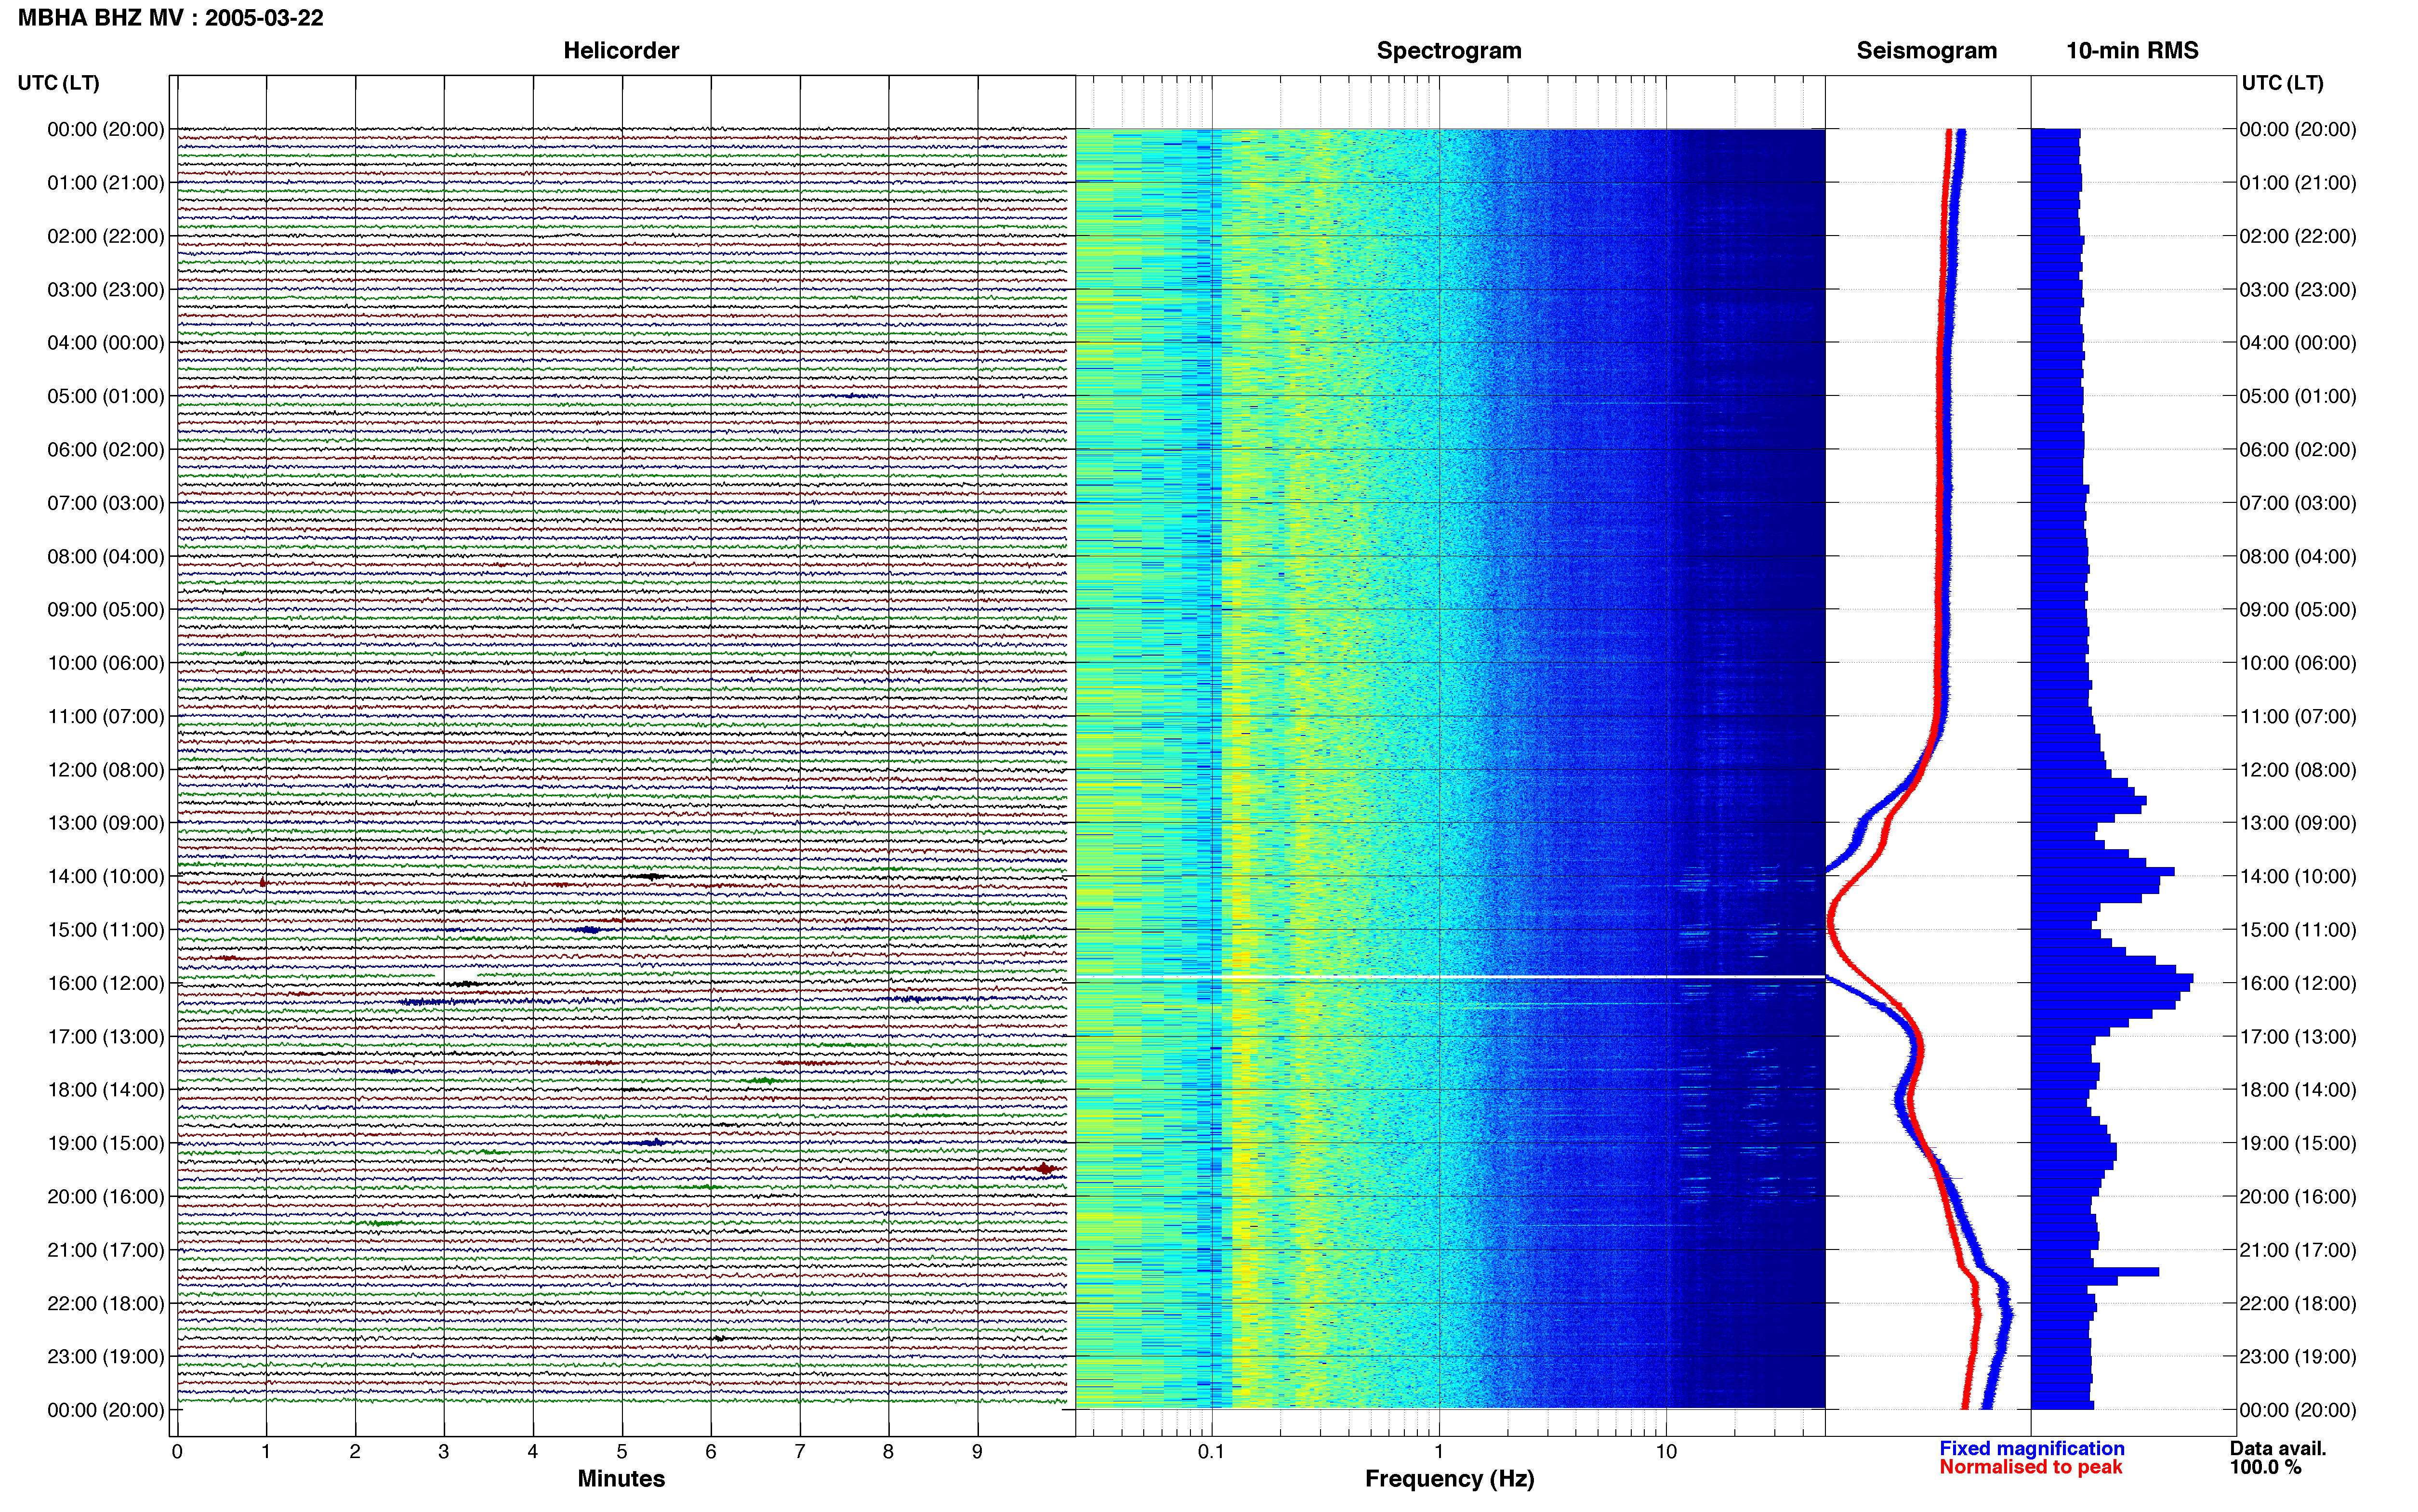Click right-side time label '16:00 (12:00)'
The width and height of the screenshot is (2418, 1512).
[2298, 983]
